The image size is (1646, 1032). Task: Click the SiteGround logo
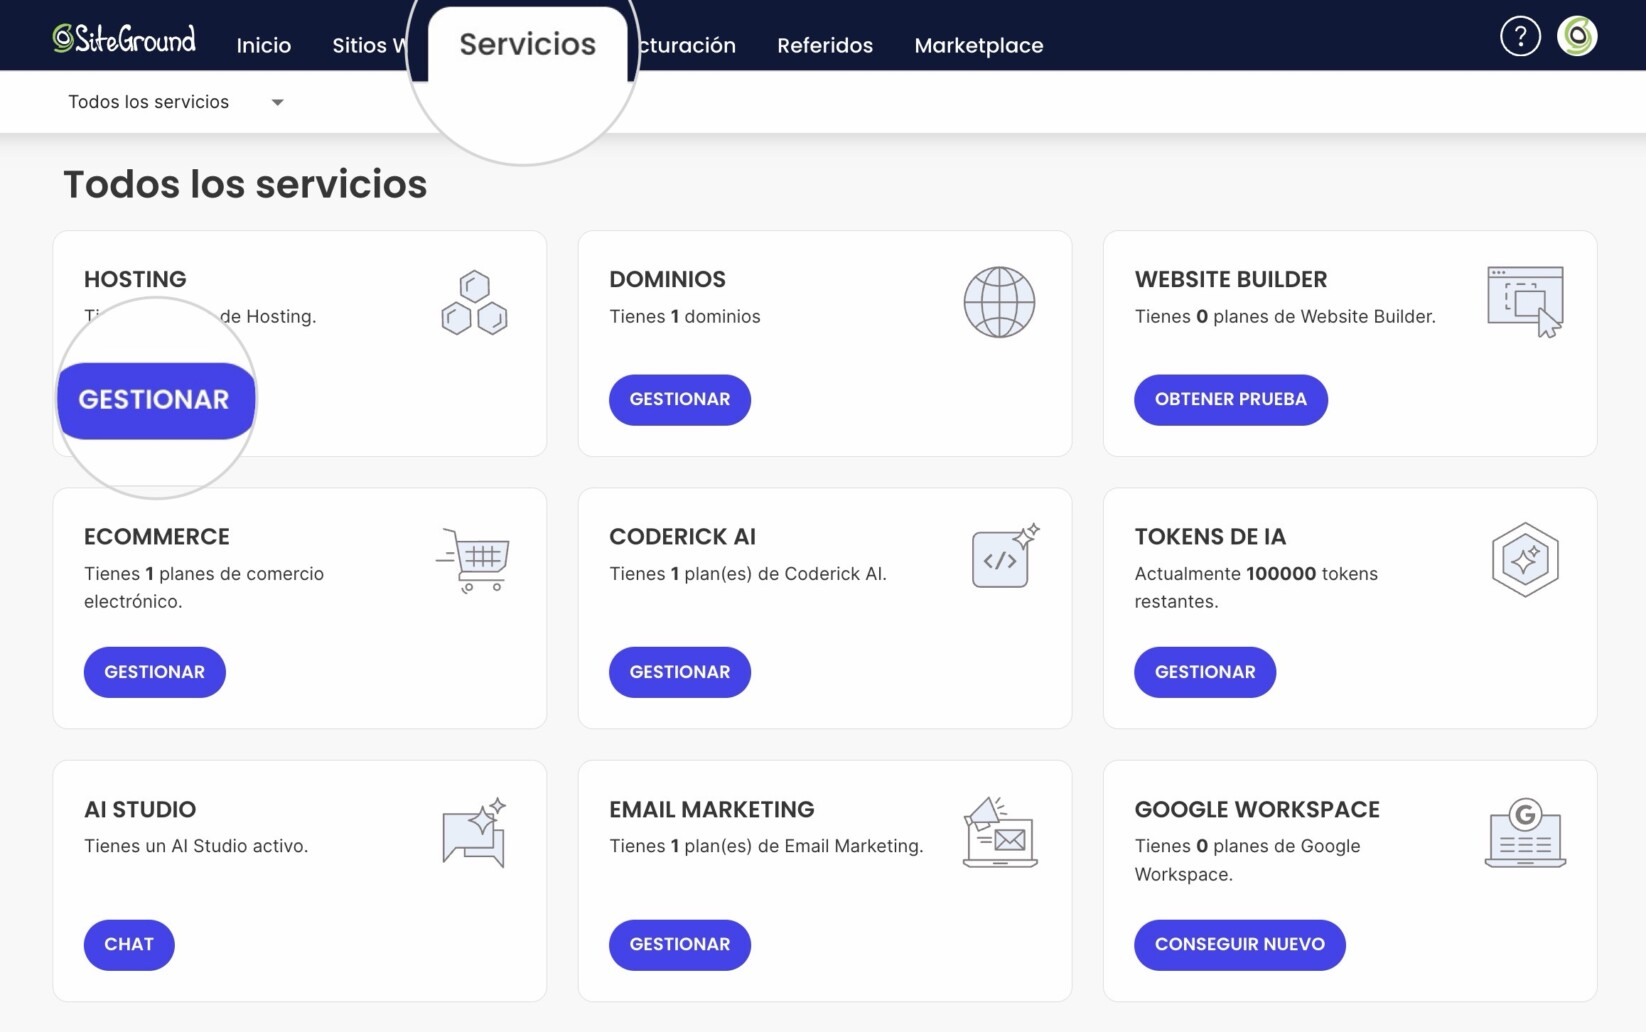[x=124, y=39]
